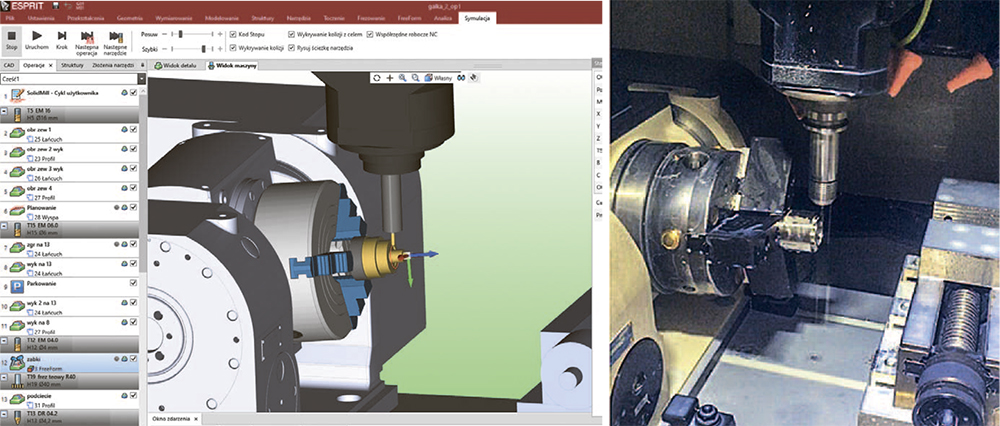Click the podciecie operation icon
This screenshot has width=1000, height=426.
(x=17, y=399)
